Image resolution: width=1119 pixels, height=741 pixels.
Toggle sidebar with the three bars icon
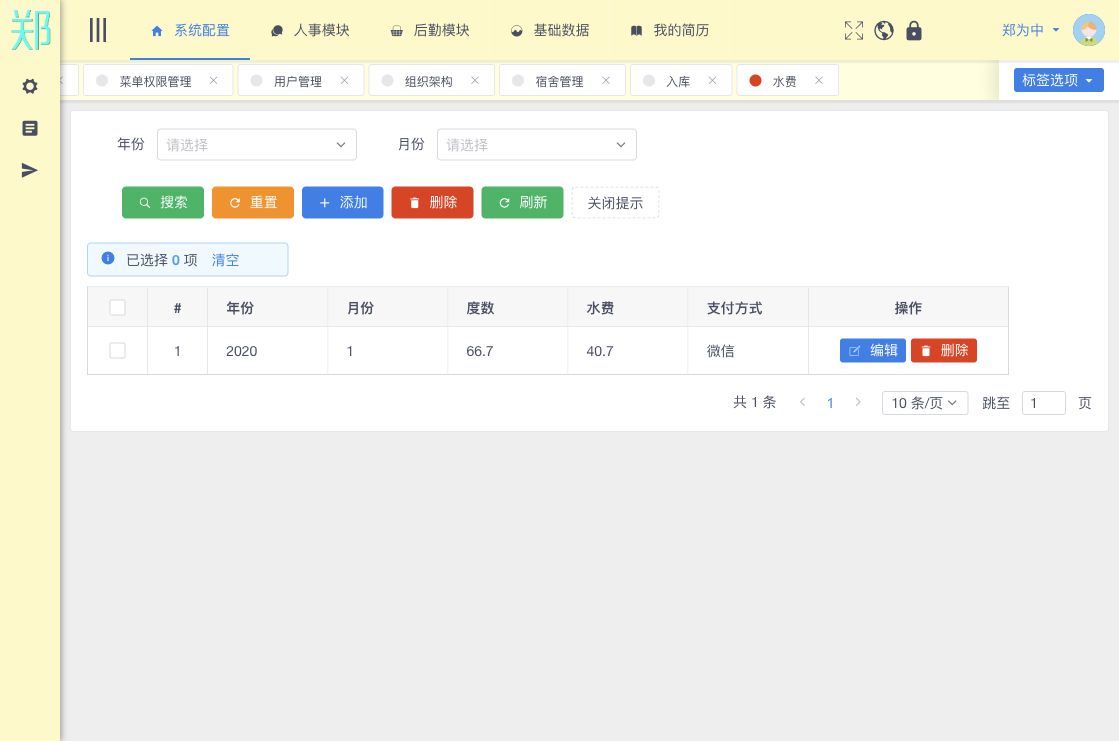(x=98, y=30)
